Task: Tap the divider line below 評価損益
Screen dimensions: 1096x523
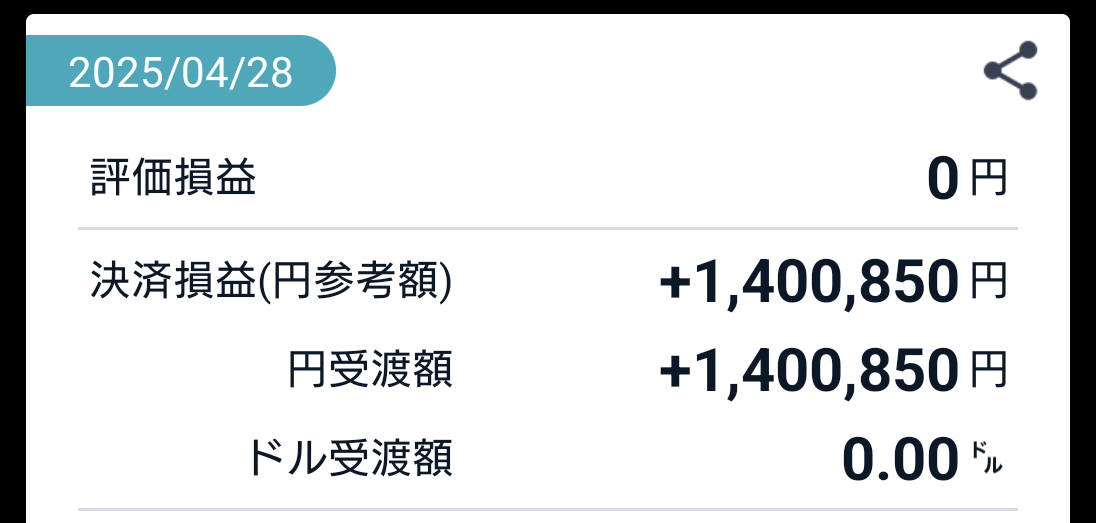Action: (x=548, y=229)
